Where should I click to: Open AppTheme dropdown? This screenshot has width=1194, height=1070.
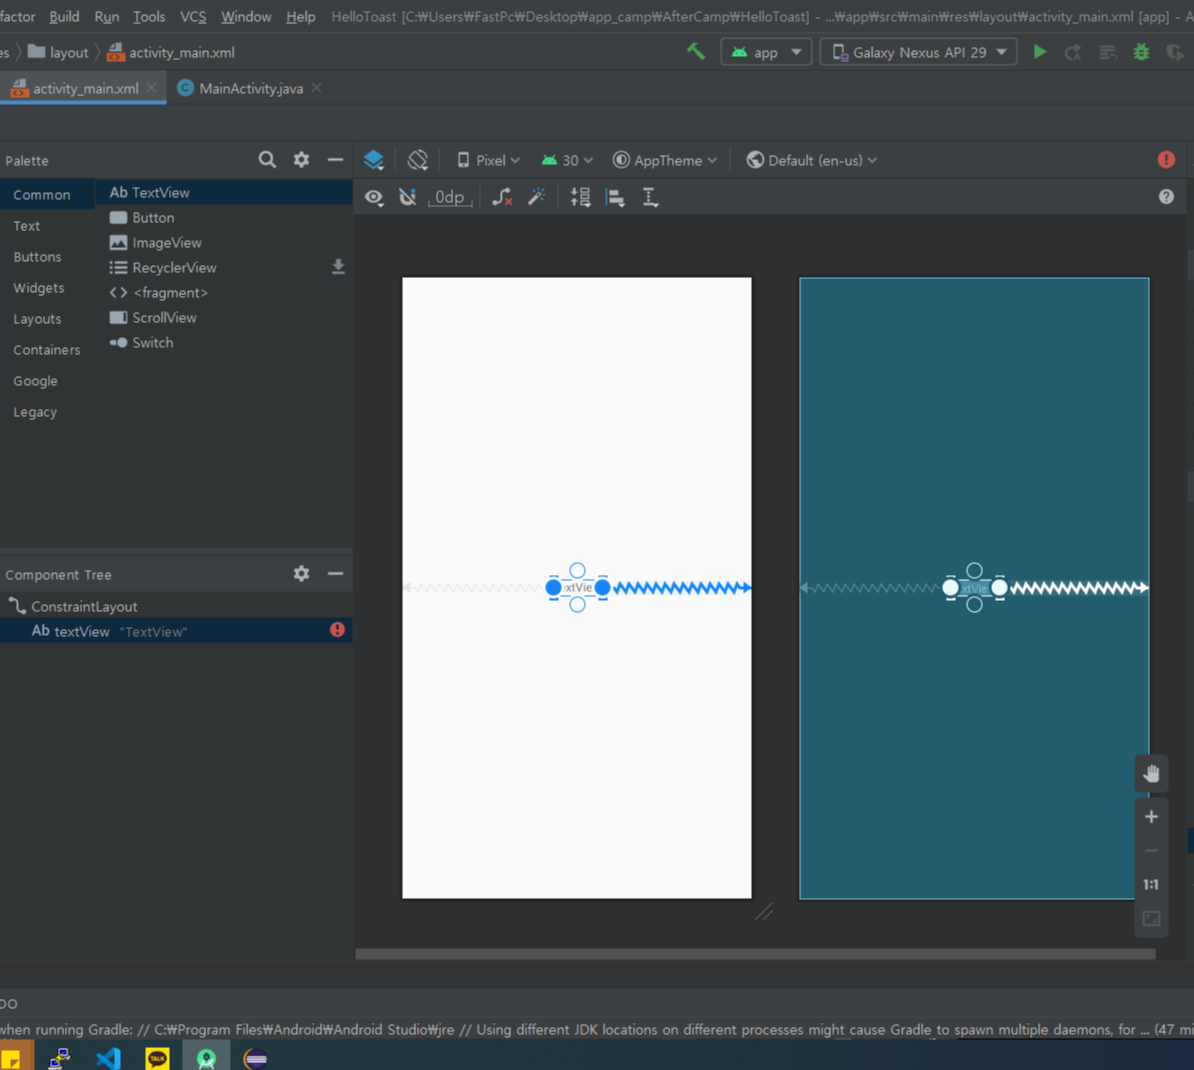click(665, 160)
